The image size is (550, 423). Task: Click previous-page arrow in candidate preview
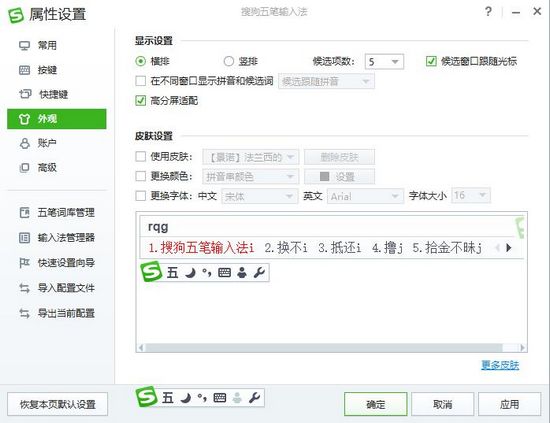pos(497,248)
